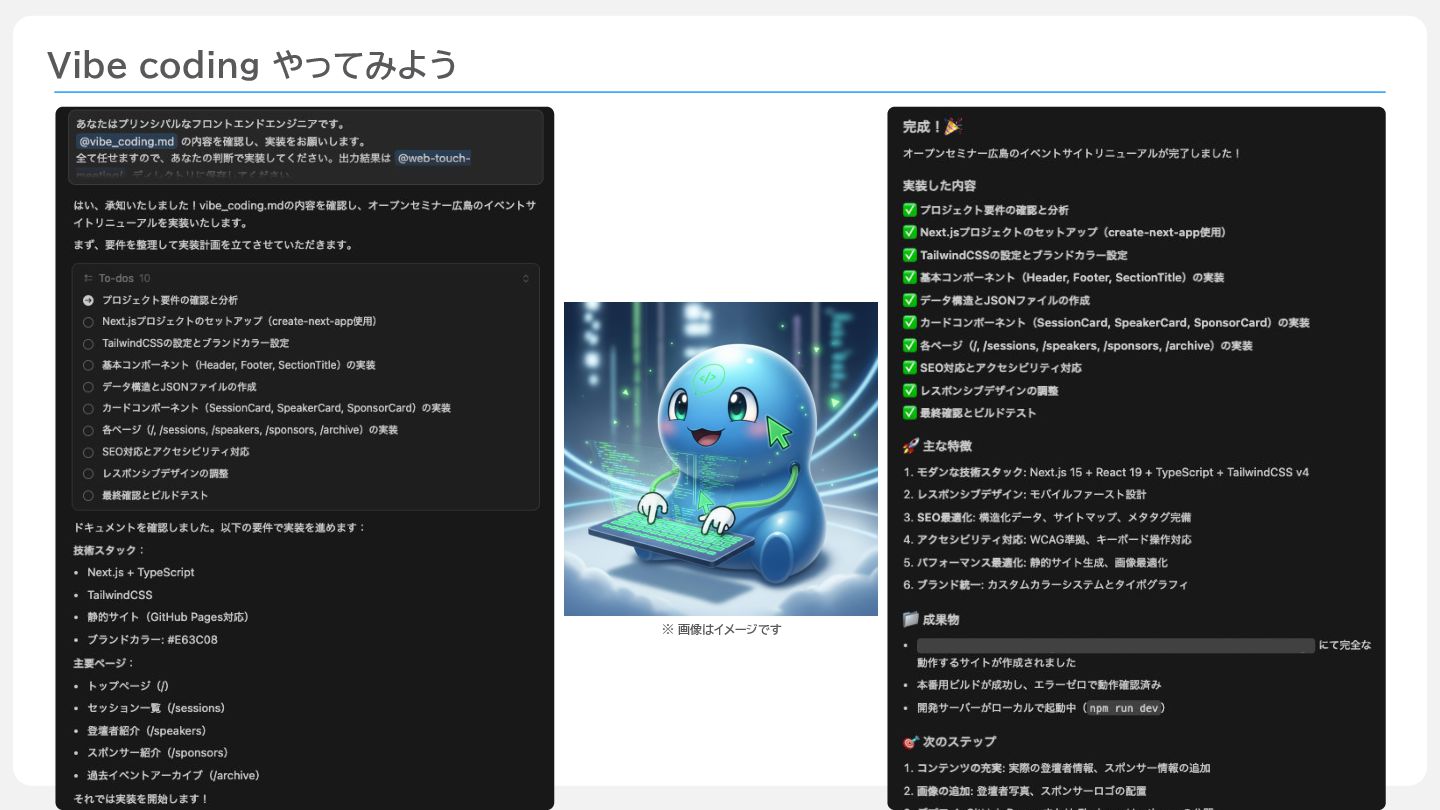This screenshot has height=810, width=1440.
Task: Tick the to-do circle for カードコンポーネント の実装
Action: [x=88, y=408]
